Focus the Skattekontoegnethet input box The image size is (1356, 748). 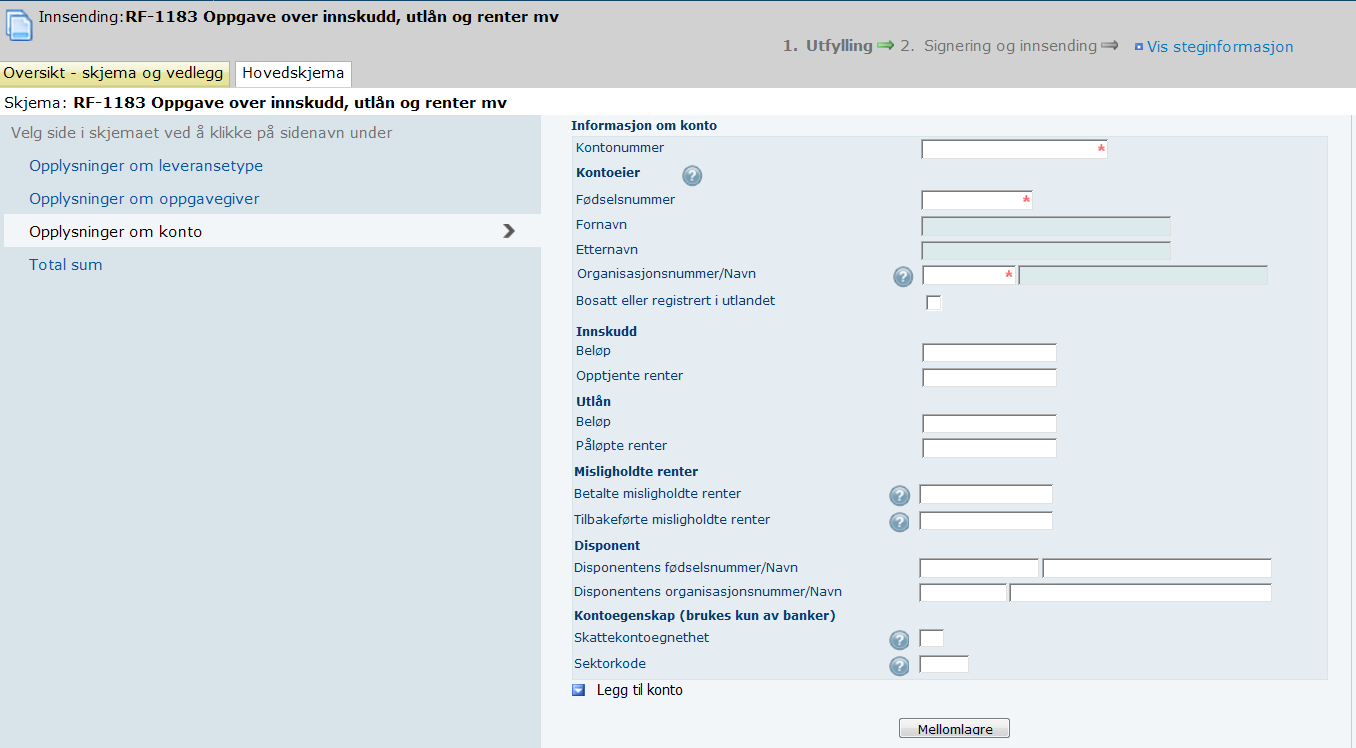coord(931,638)
